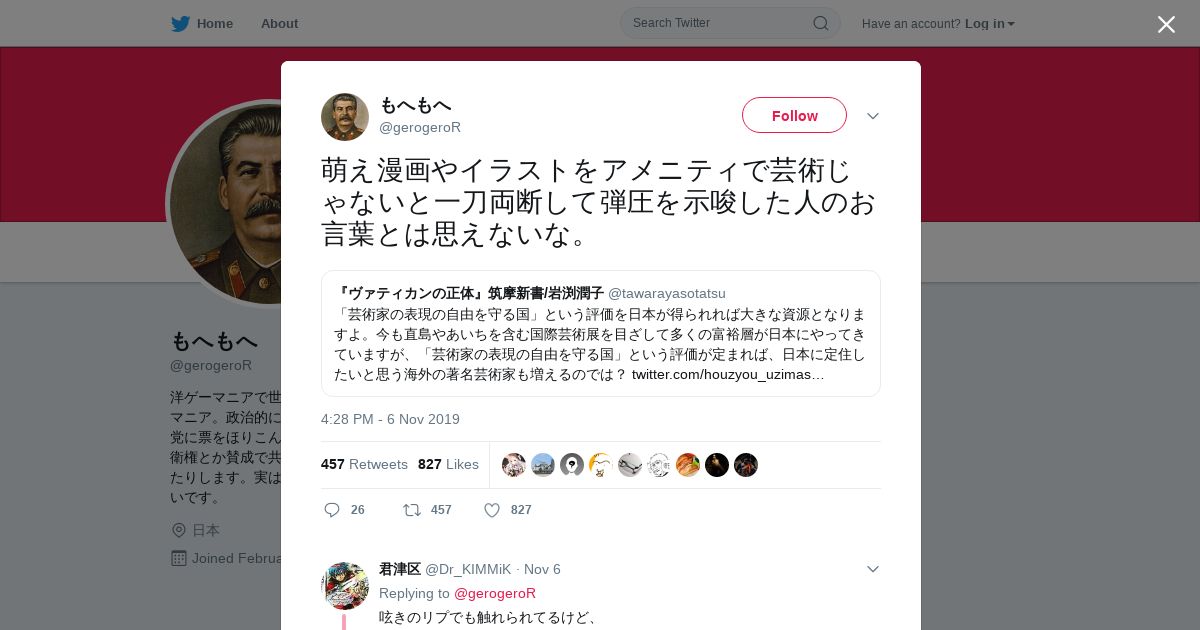
Task: Follow the user @gerogeroR
Action: [794, 115]
